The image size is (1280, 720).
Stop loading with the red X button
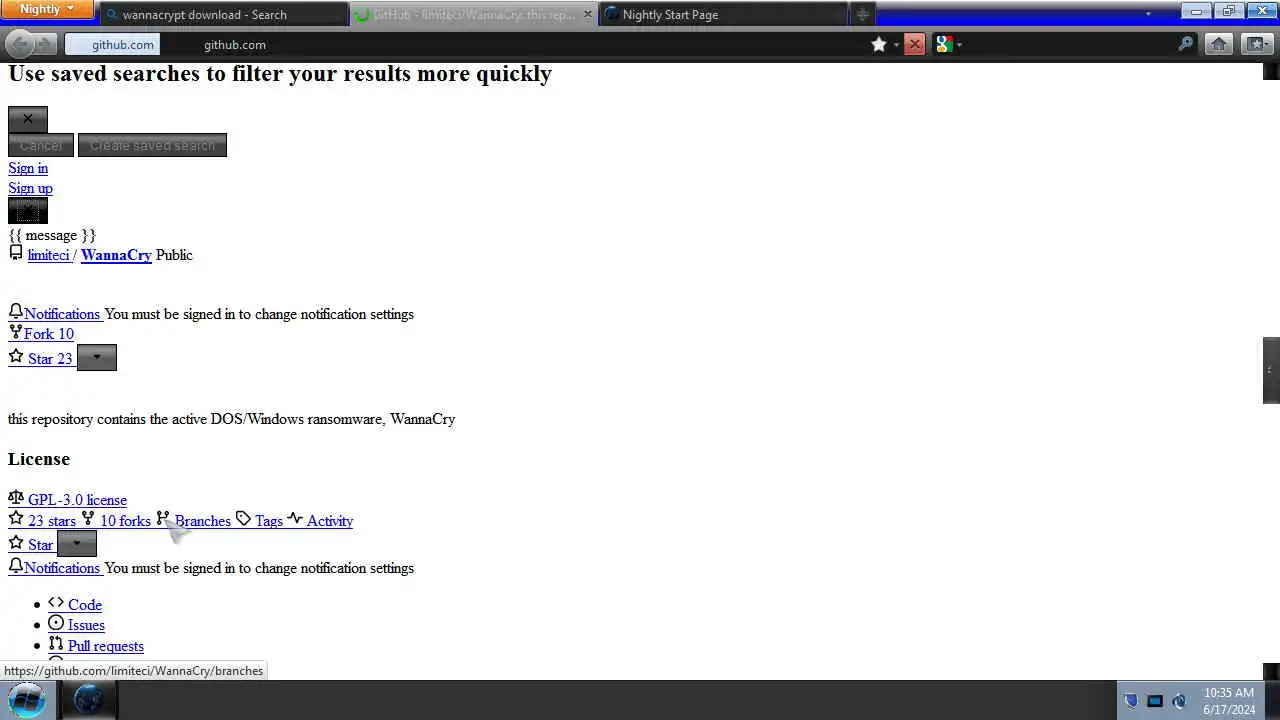(914, 44)
